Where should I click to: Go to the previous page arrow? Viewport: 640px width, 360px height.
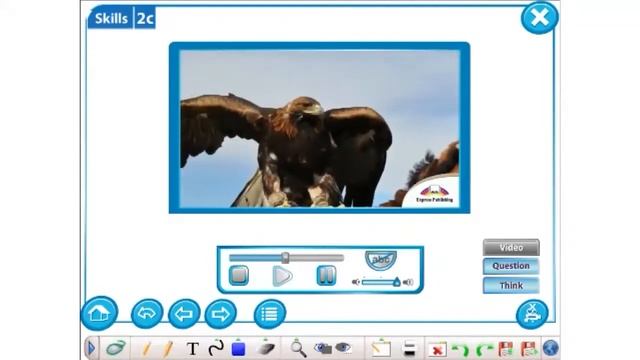click(x=184, y=314)
